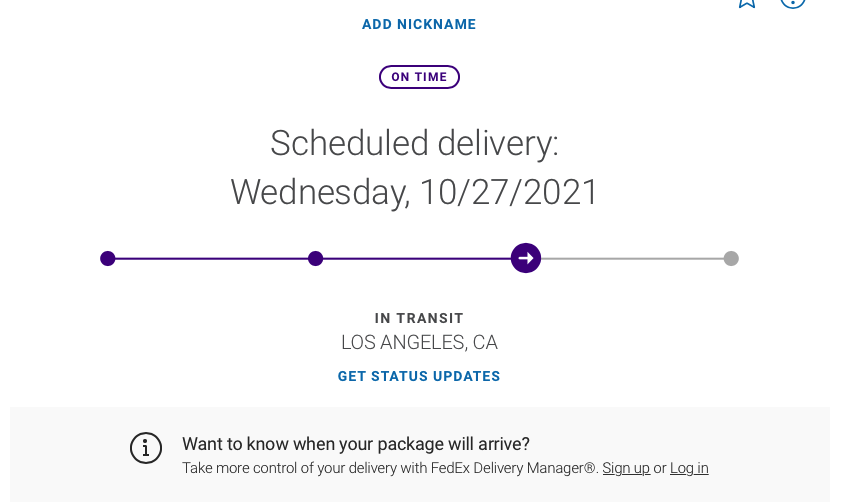Open the Log in link

(689, 468)
